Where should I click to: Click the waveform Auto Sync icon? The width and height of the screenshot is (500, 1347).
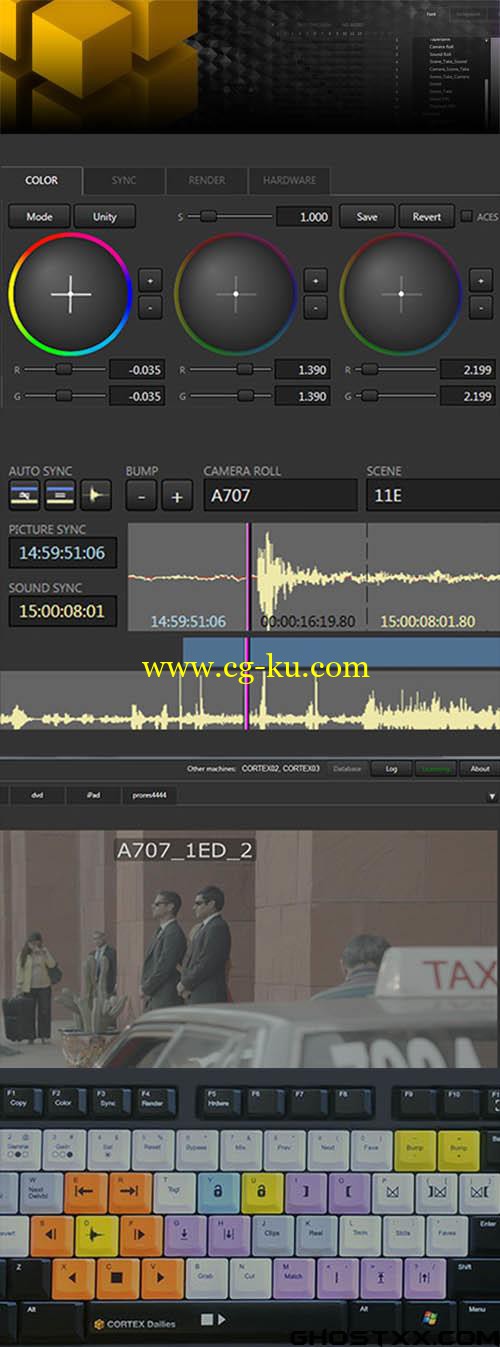coord(96,494)
